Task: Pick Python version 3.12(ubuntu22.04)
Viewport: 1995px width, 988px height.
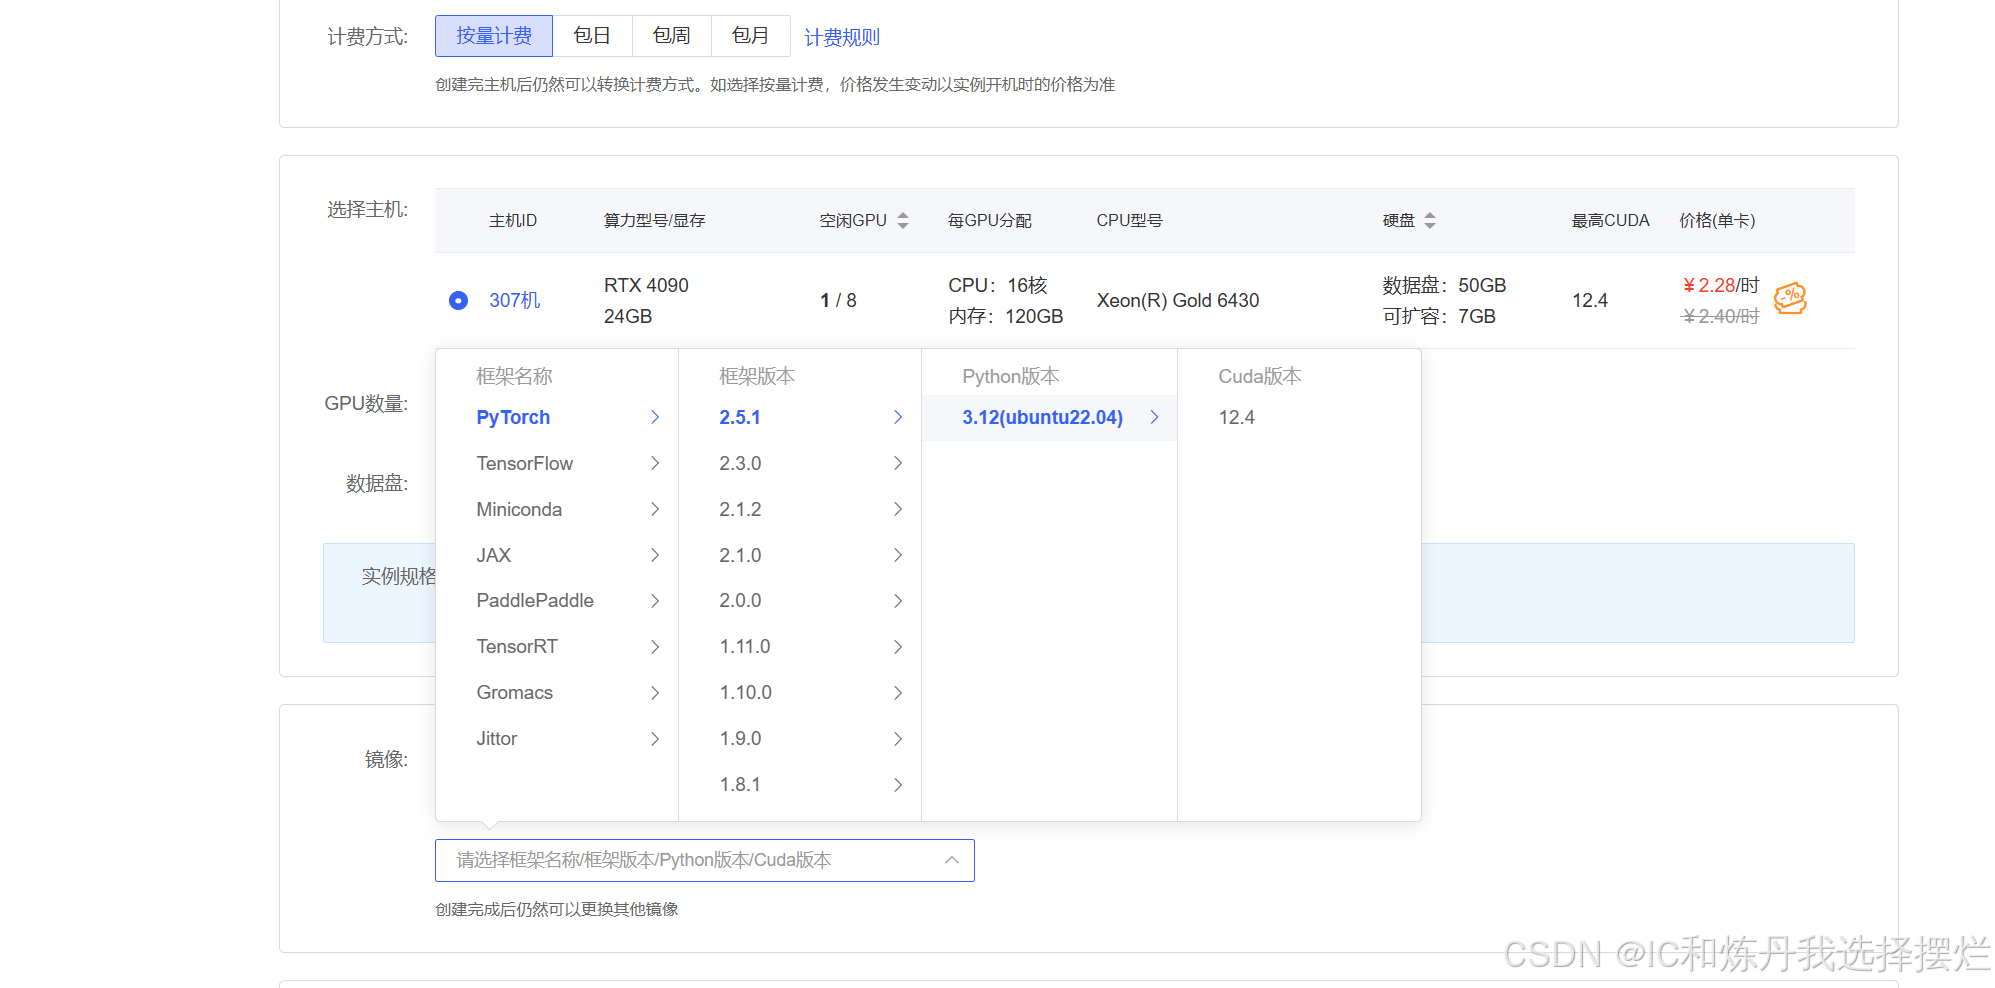Action: pos(1042,418)
